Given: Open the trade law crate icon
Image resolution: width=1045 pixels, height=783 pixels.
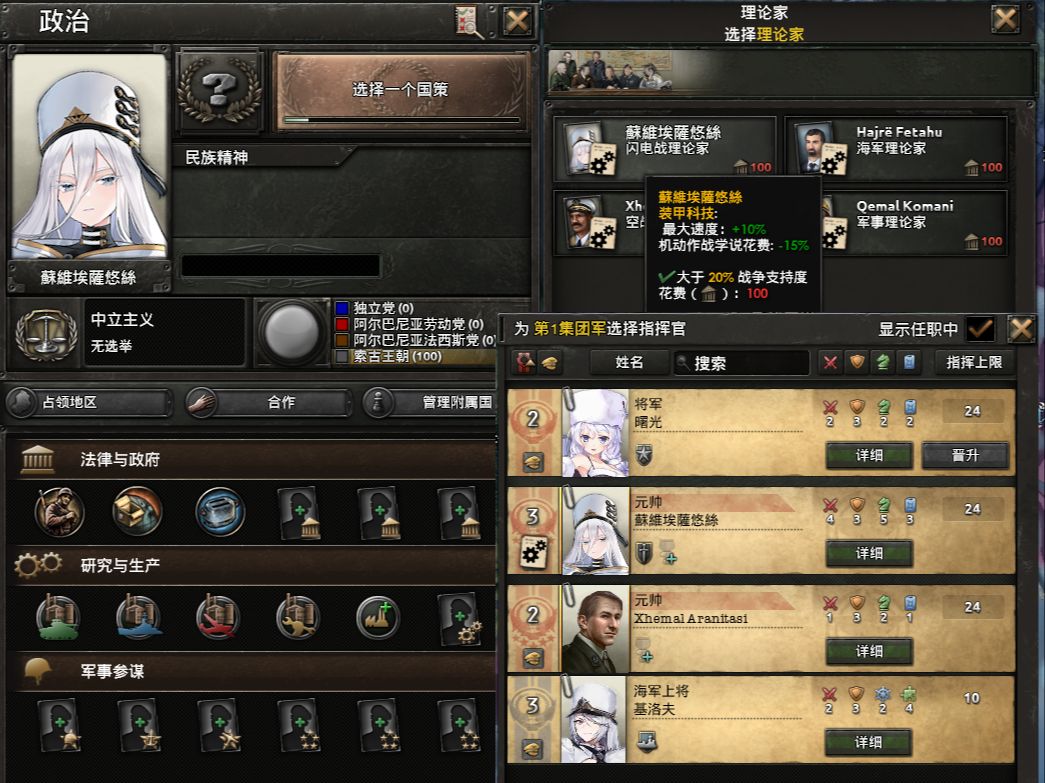Looking at the screenshot, I should click(x=138, y=512).
